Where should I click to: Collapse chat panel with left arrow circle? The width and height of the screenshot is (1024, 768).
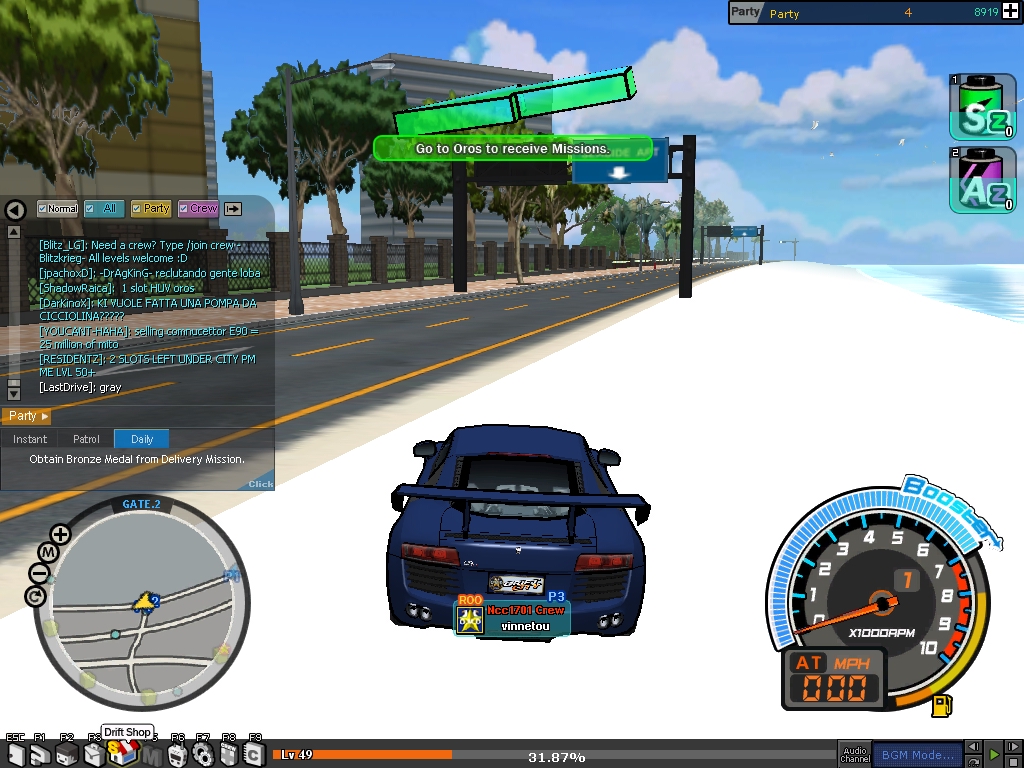(15, 210)
